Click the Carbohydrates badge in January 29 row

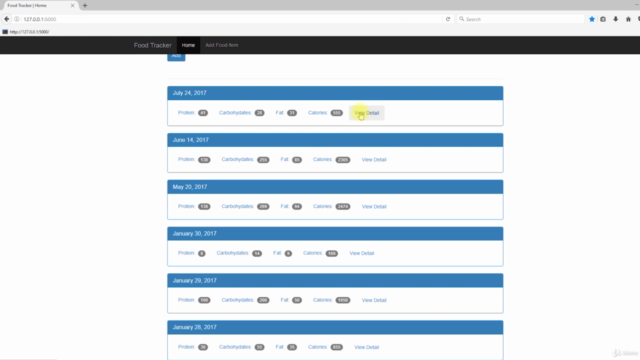[263, 300]
